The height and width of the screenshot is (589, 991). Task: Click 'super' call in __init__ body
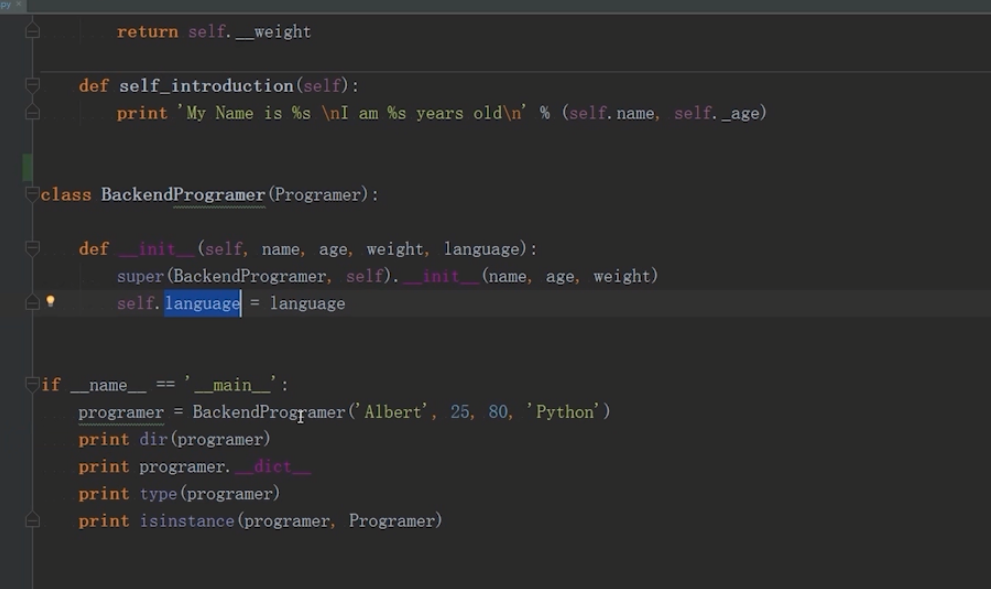coord(140,276)
